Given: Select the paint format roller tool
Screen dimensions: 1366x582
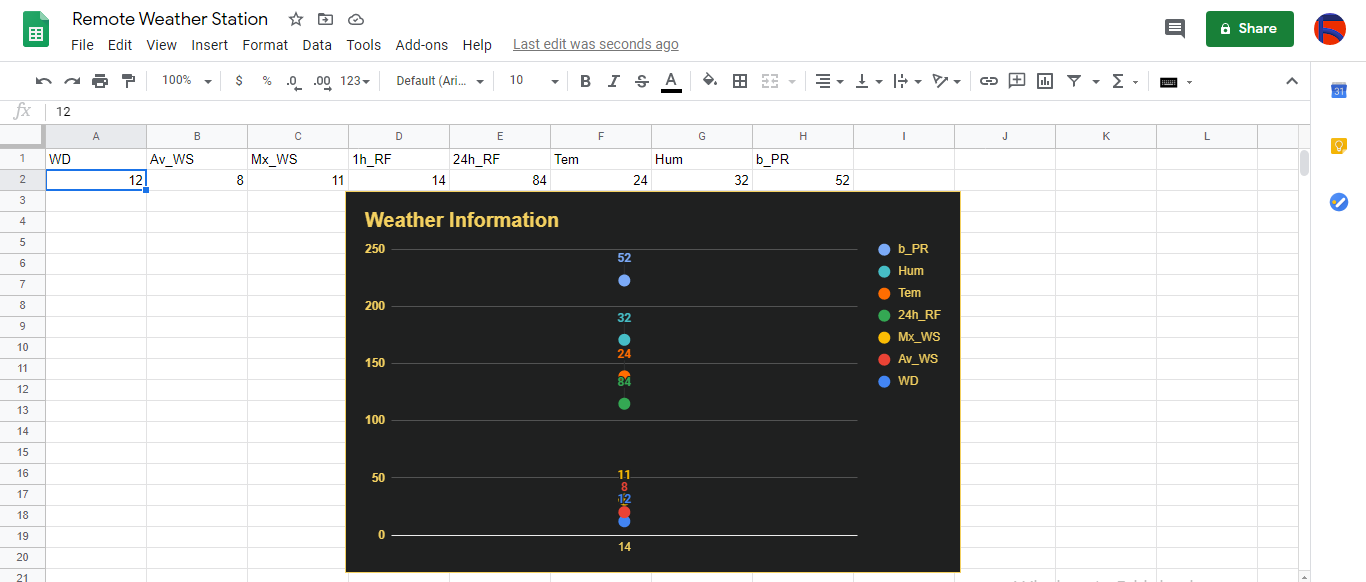Looking at the screenshot, I should (128, 81).
